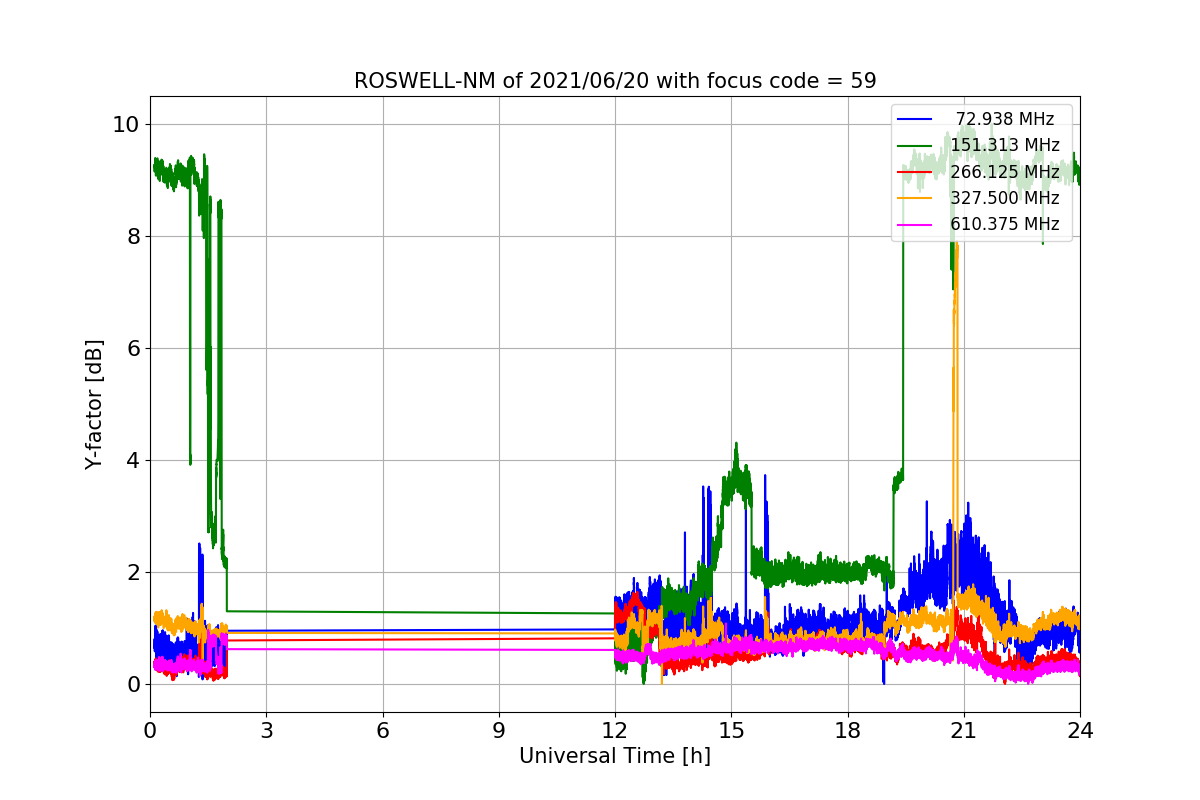Click the orange line sample in legend
The image size is (1200, 800).
(x=915, y=198)
